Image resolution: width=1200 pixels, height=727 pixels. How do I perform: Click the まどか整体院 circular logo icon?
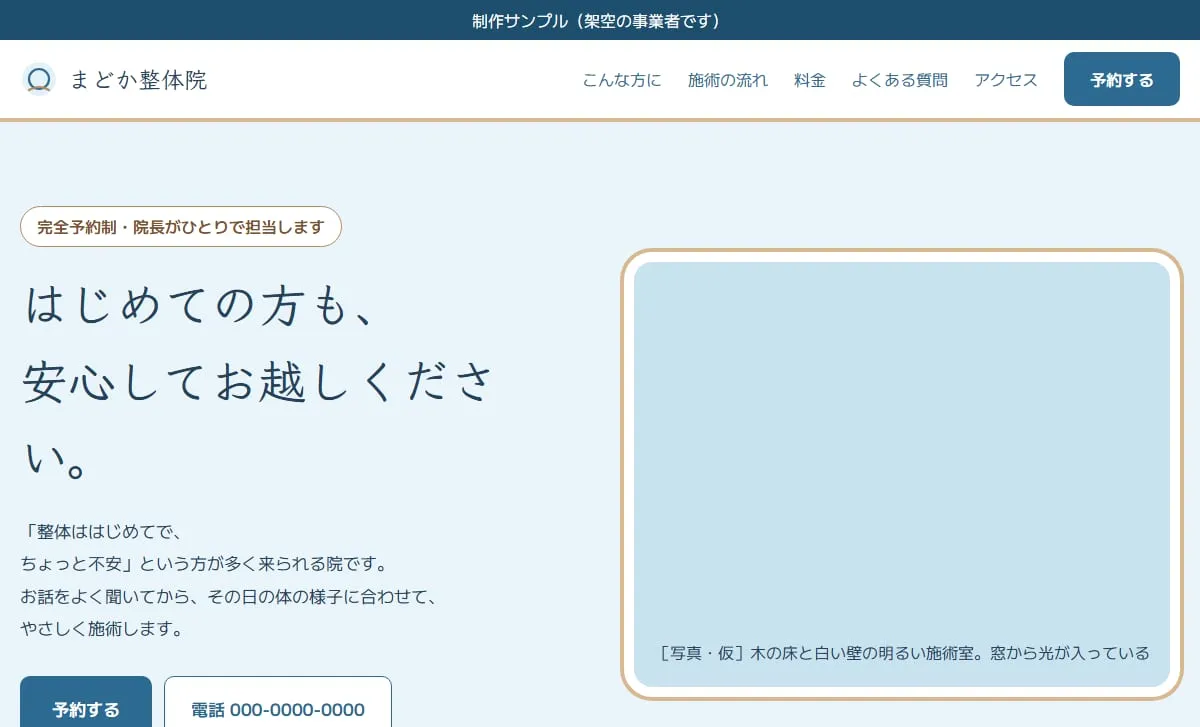click(38, 79)
